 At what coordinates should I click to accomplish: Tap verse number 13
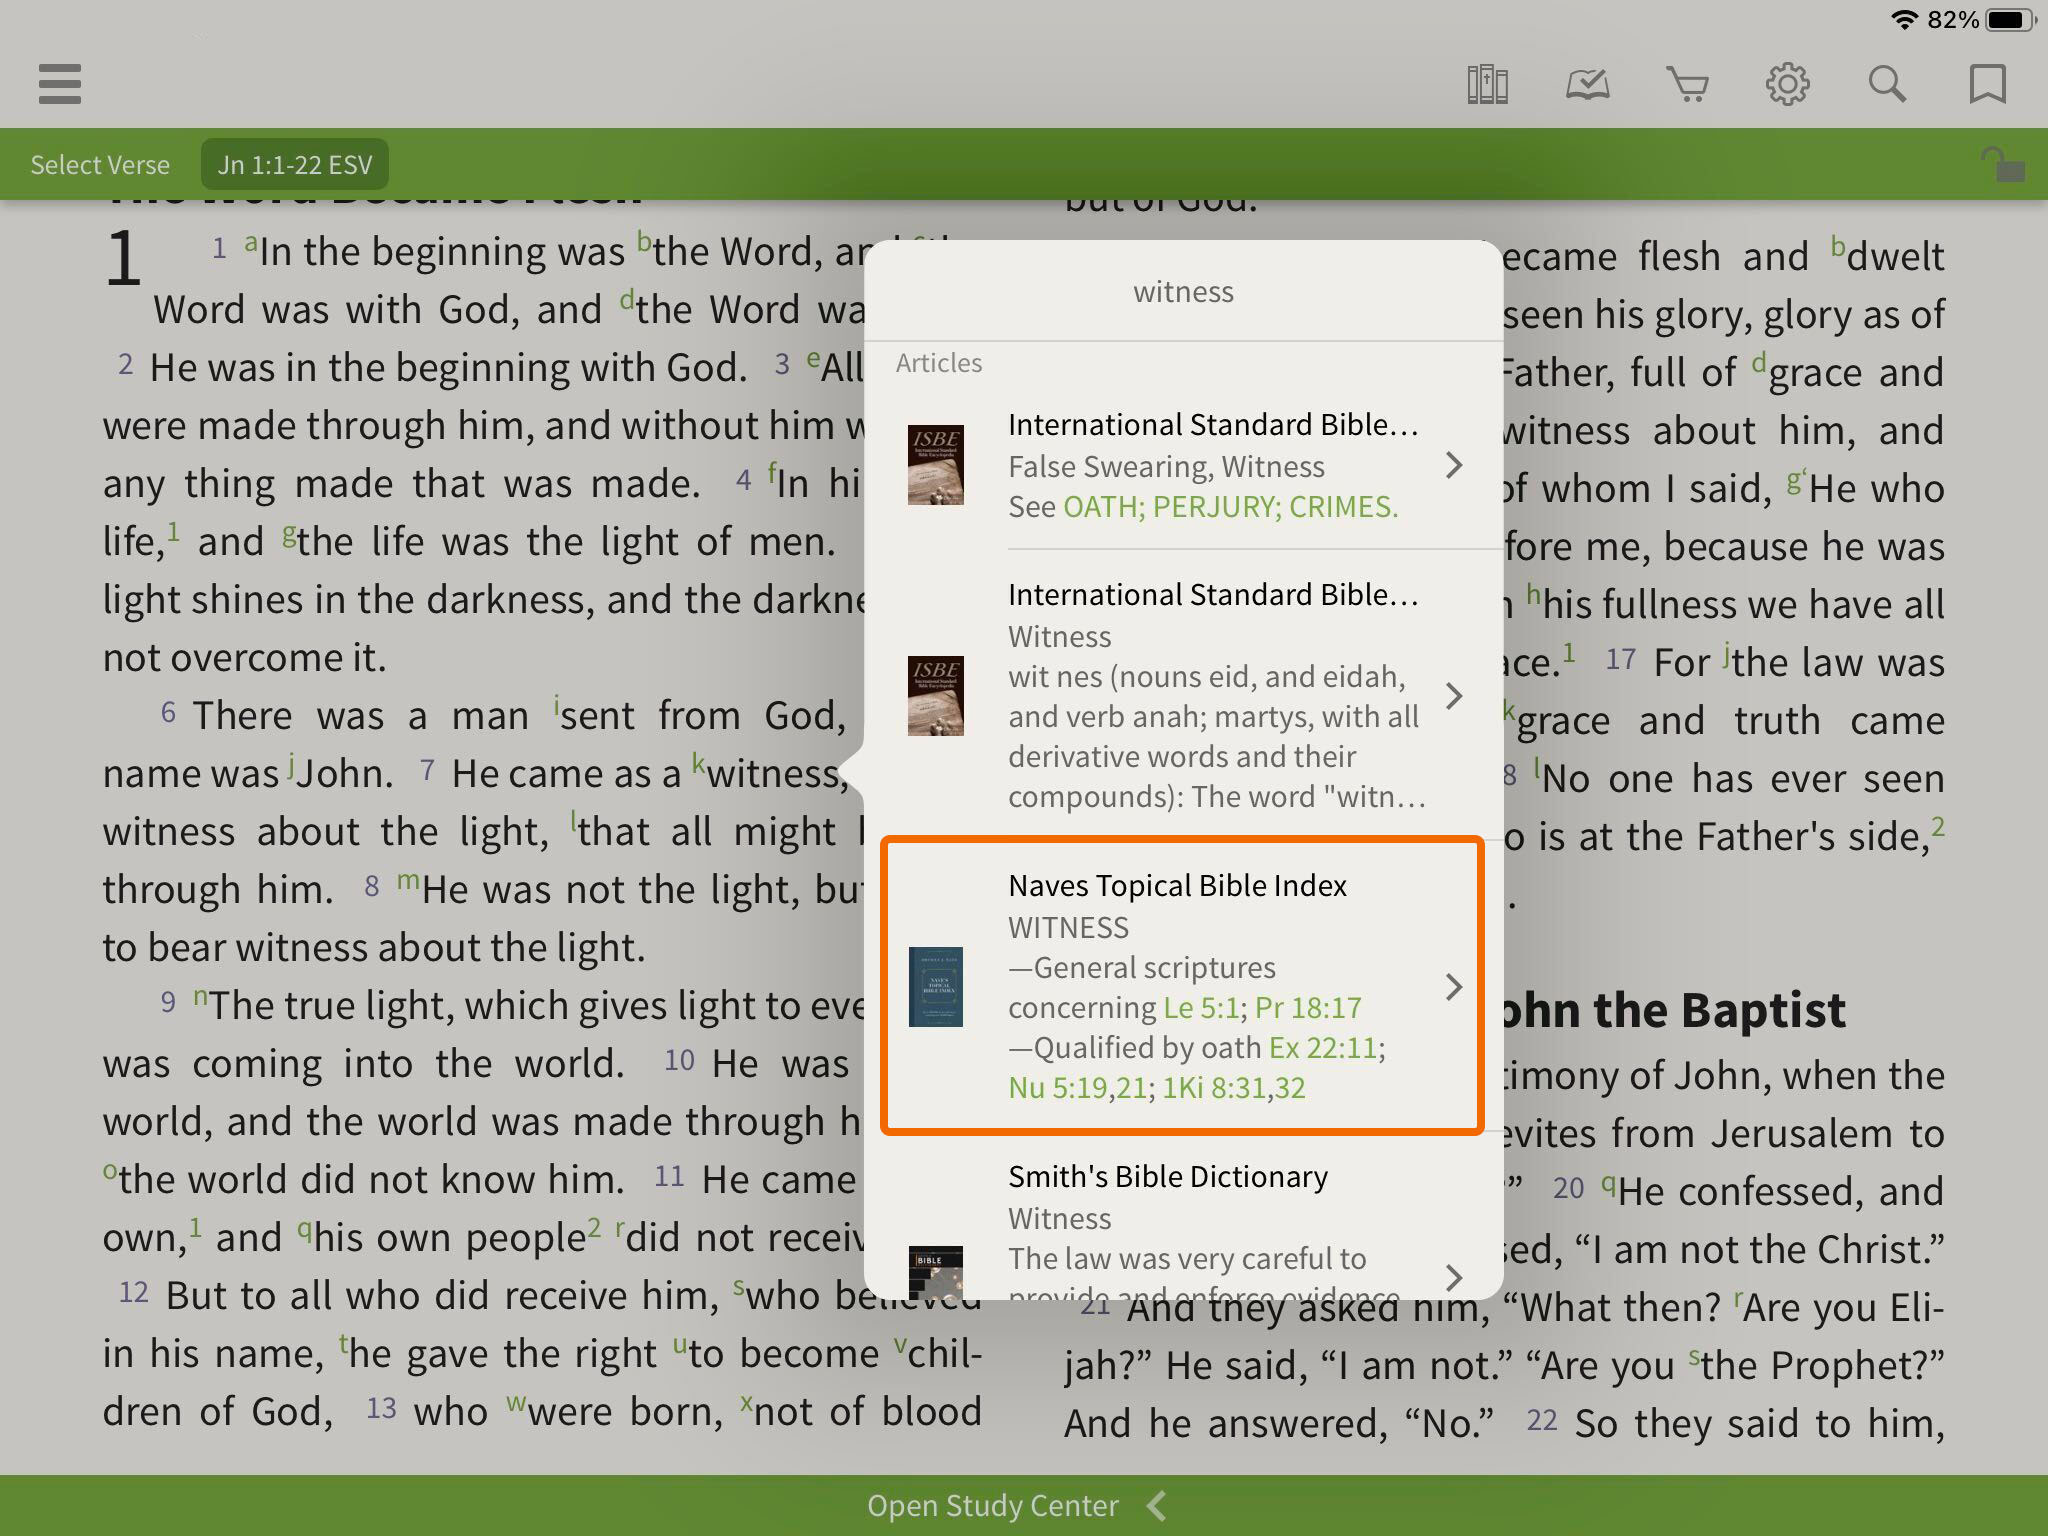(381, 1409)
